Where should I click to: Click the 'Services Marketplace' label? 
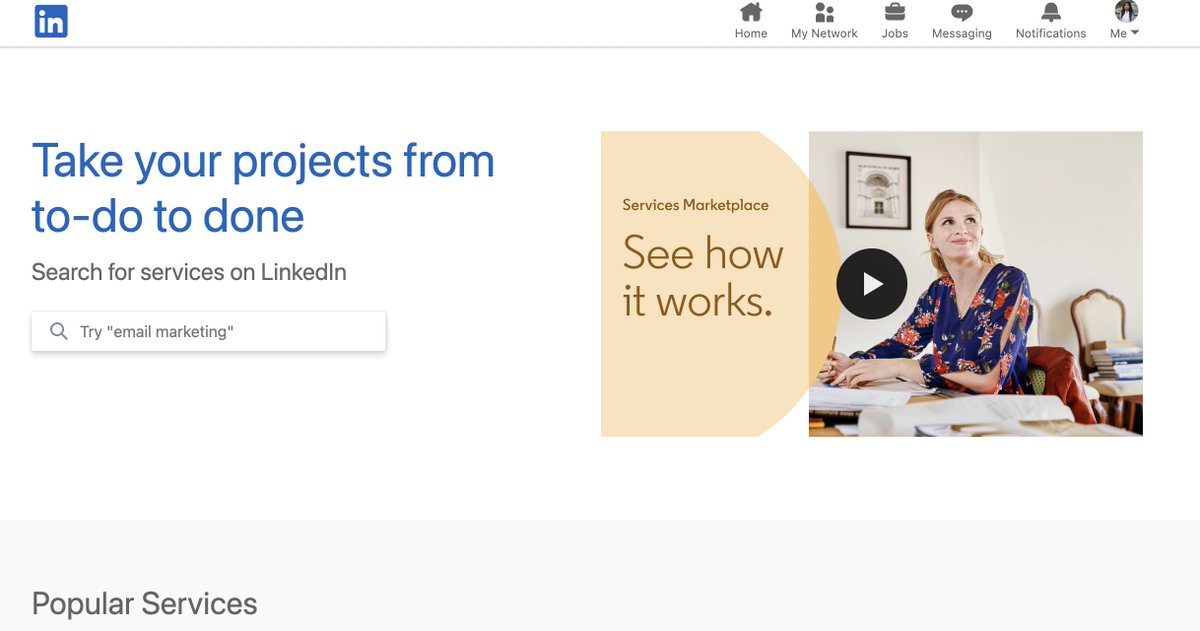(x=695, y=205)
